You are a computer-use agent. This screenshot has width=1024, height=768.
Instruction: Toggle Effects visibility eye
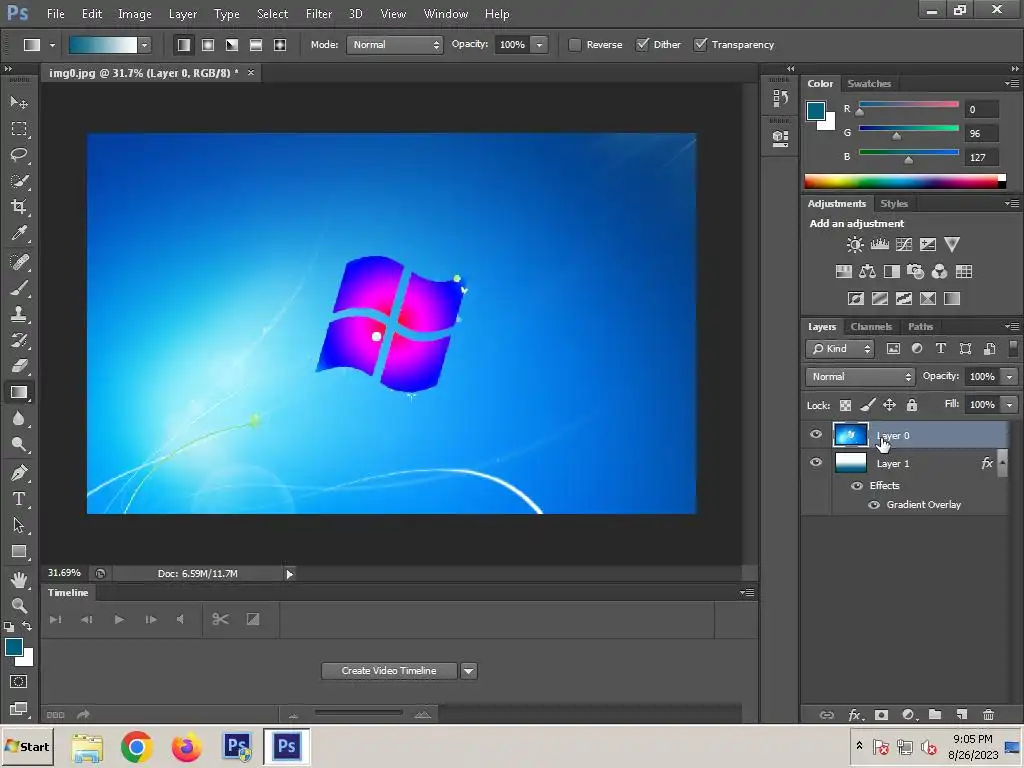[857, 486]
